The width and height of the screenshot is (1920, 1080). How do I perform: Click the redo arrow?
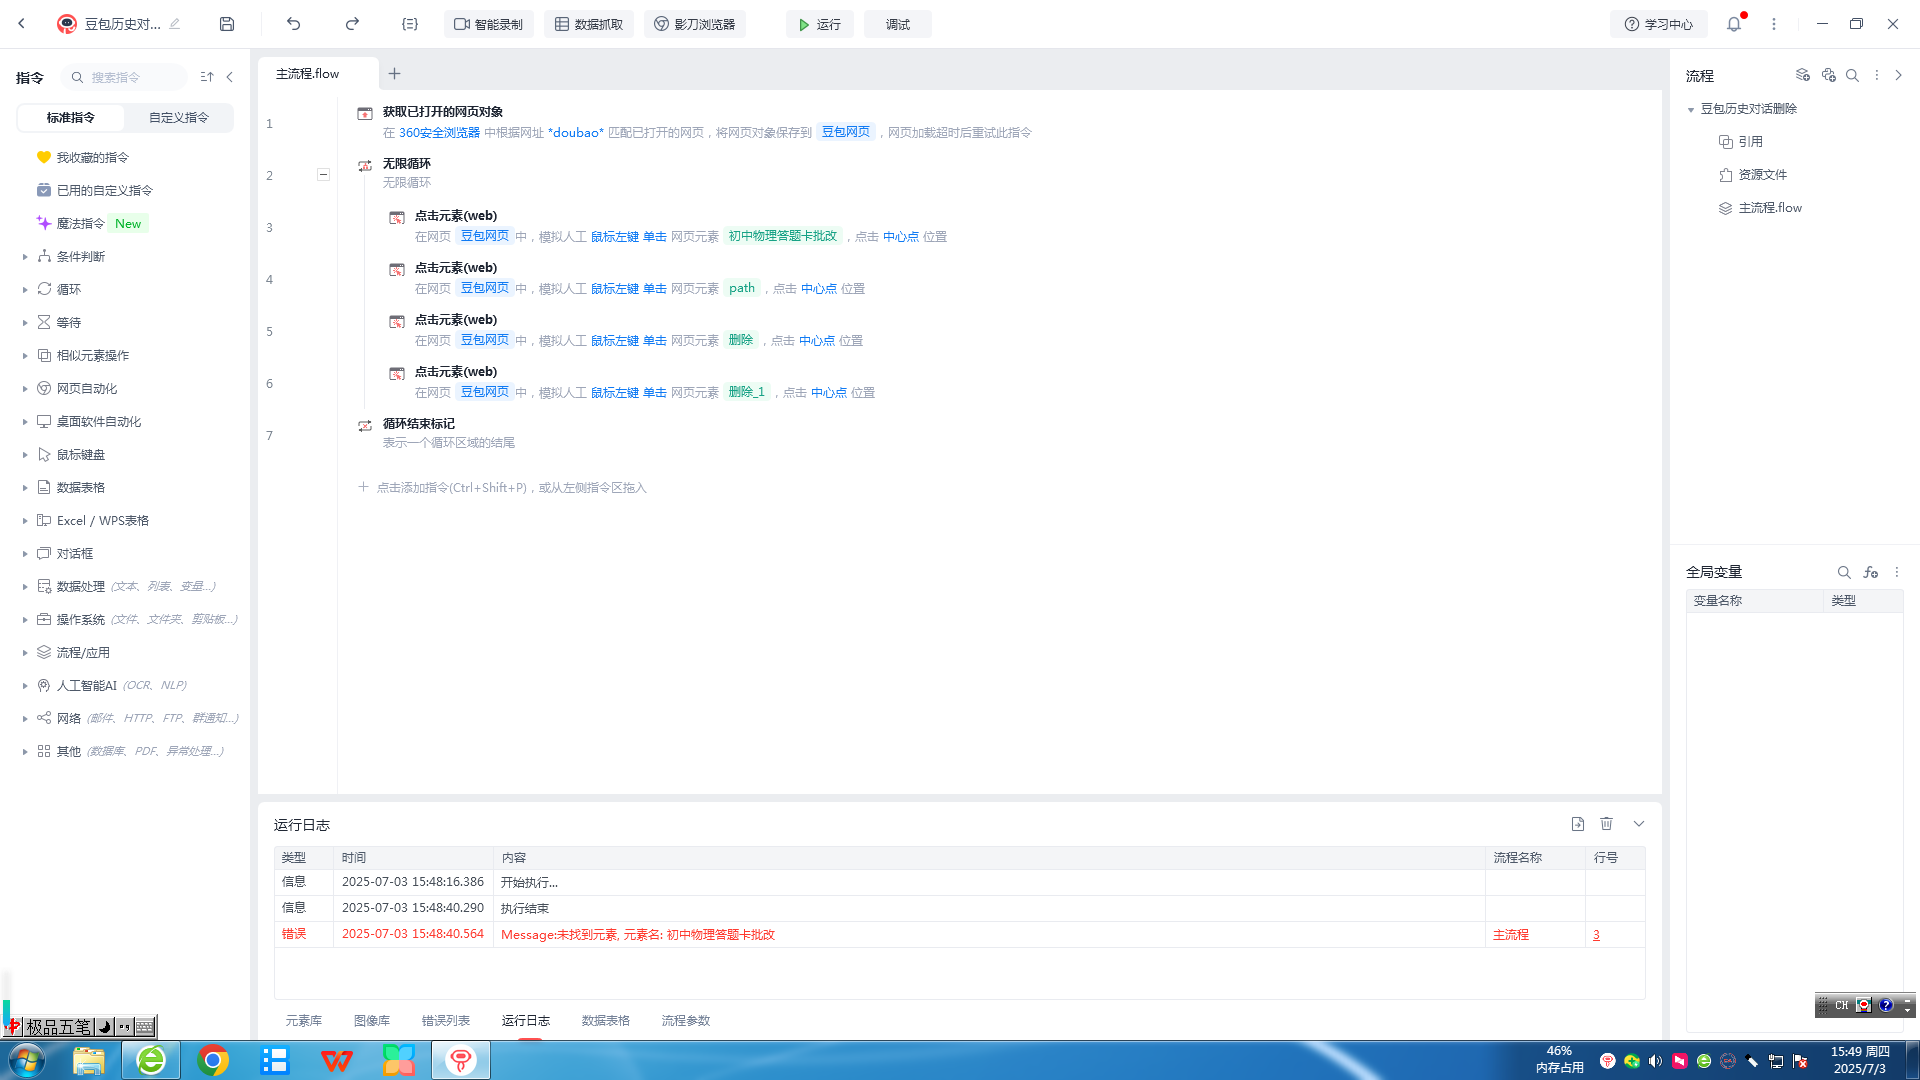click(x=352, y=24)
